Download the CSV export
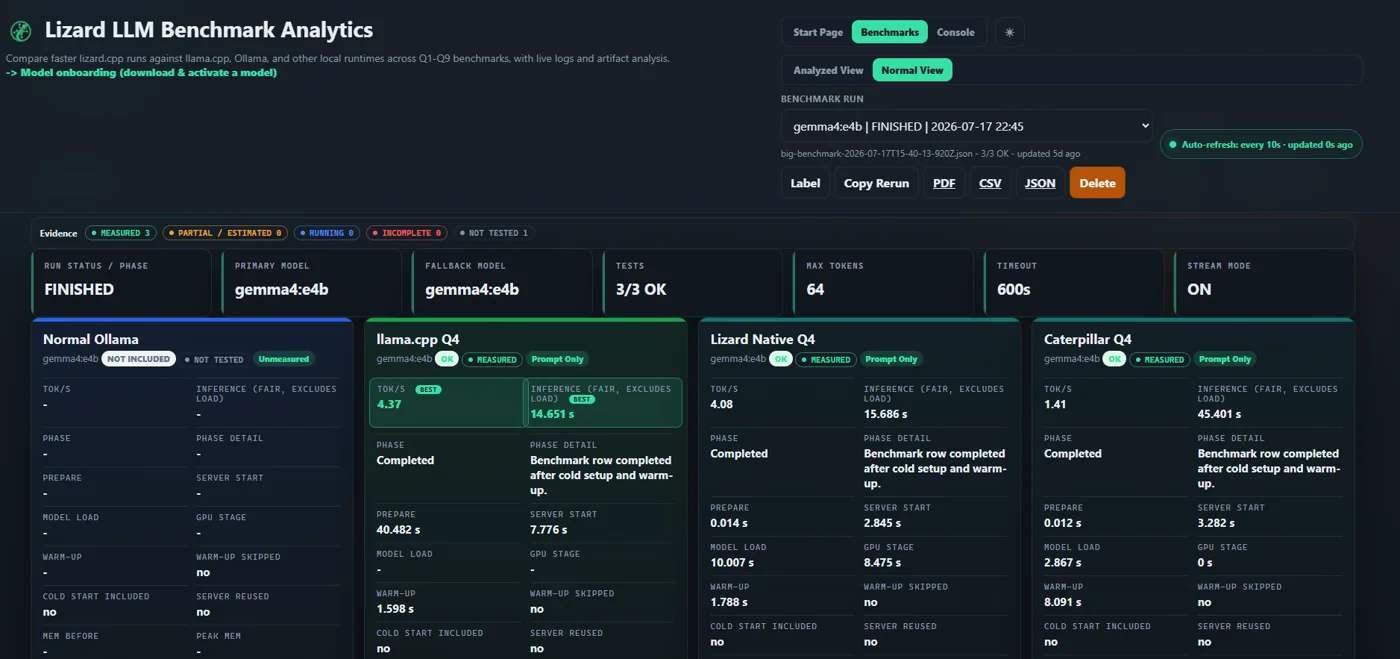Viewport: 1400px width, 659px height. pos(990,183)
